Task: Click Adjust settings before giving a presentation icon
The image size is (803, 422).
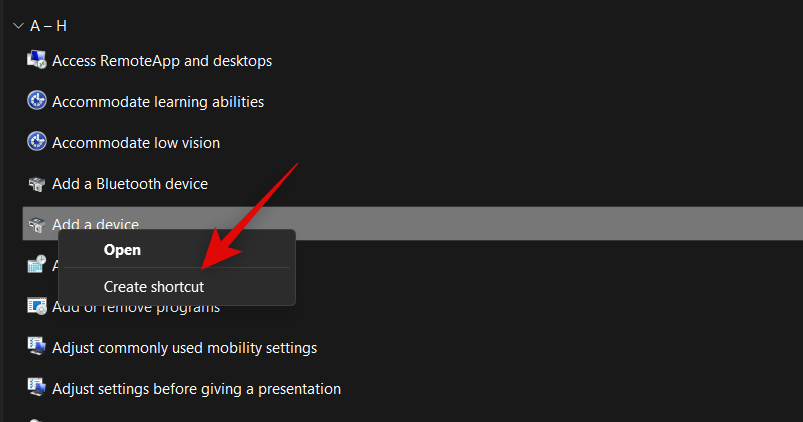Action: point(37,388)
